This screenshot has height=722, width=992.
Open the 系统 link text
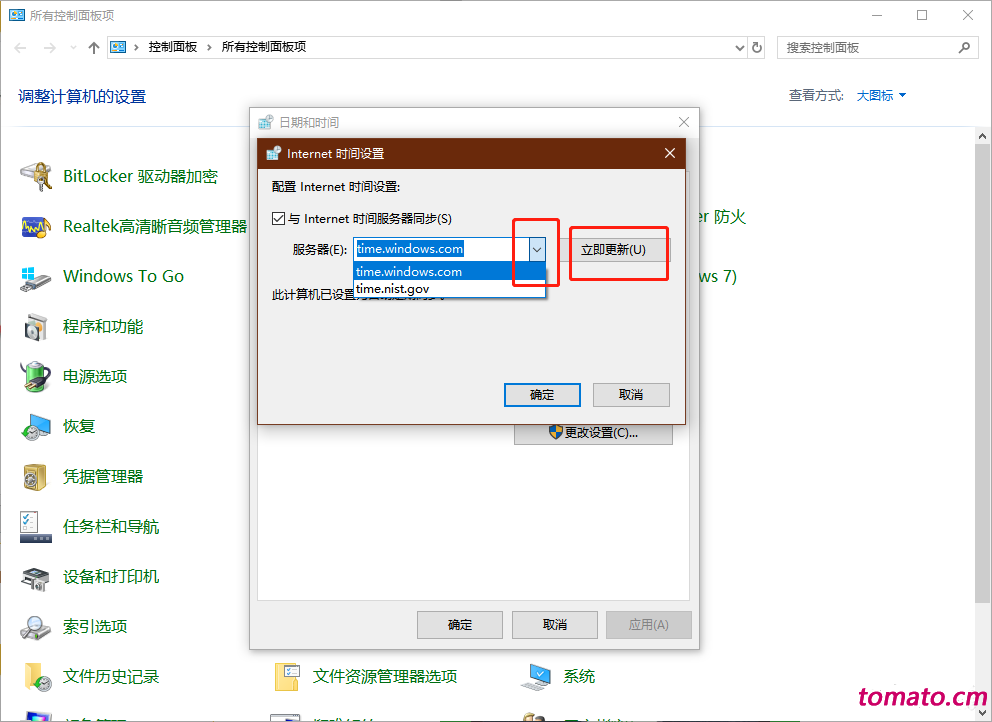[x=579, y=676]
